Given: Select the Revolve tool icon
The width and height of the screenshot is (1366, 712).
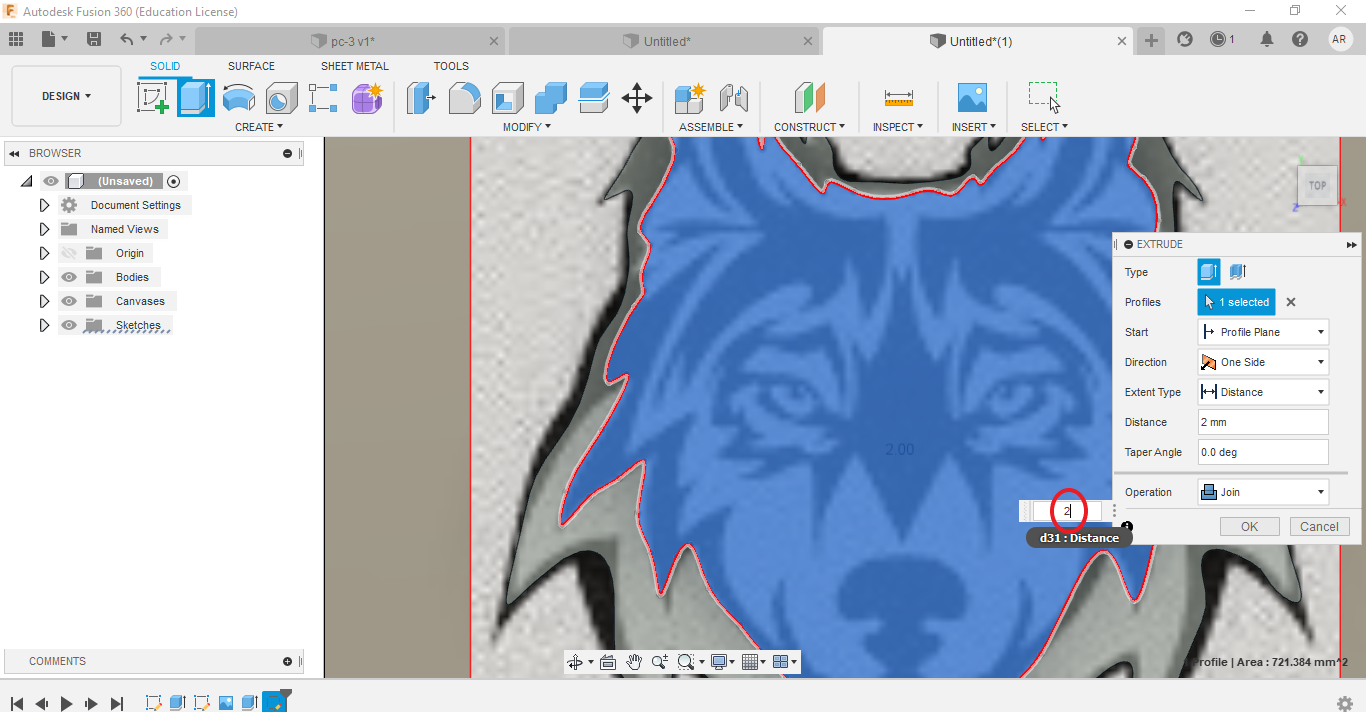Looking at the screenshot, I should pos(238,98).
